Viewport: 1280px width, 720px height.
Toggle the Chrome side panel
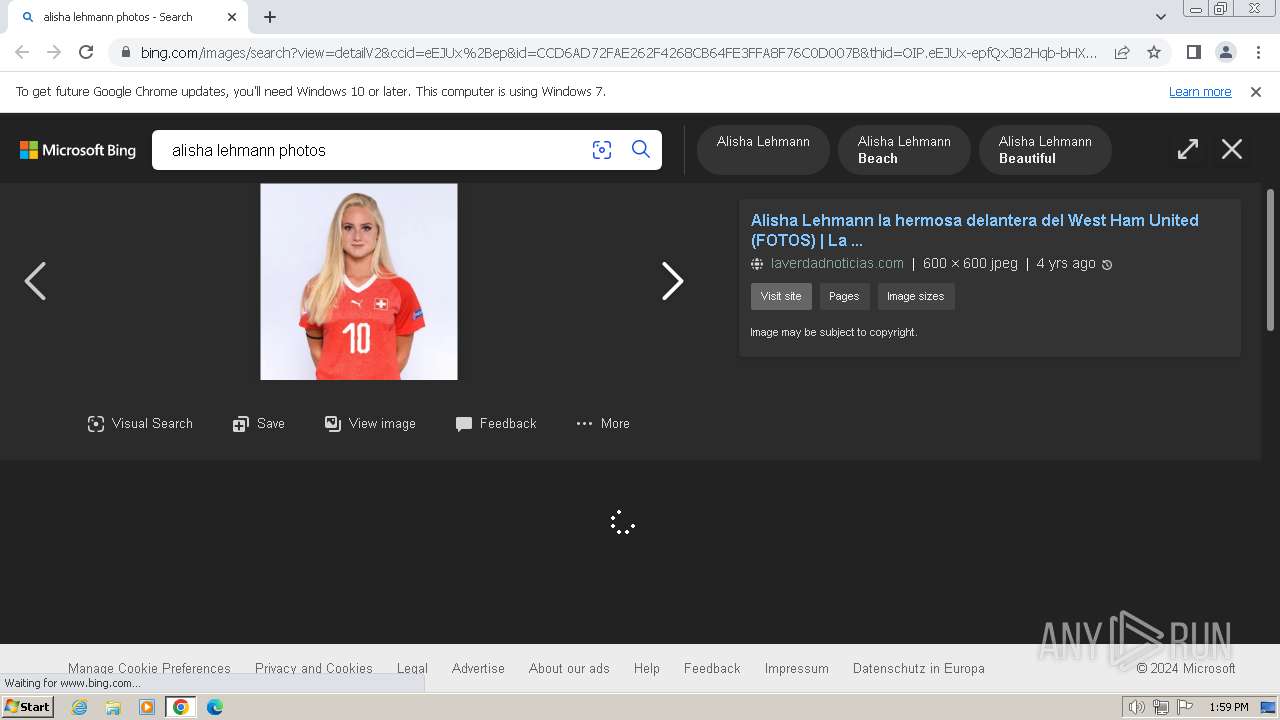[x=1194, y=52]
